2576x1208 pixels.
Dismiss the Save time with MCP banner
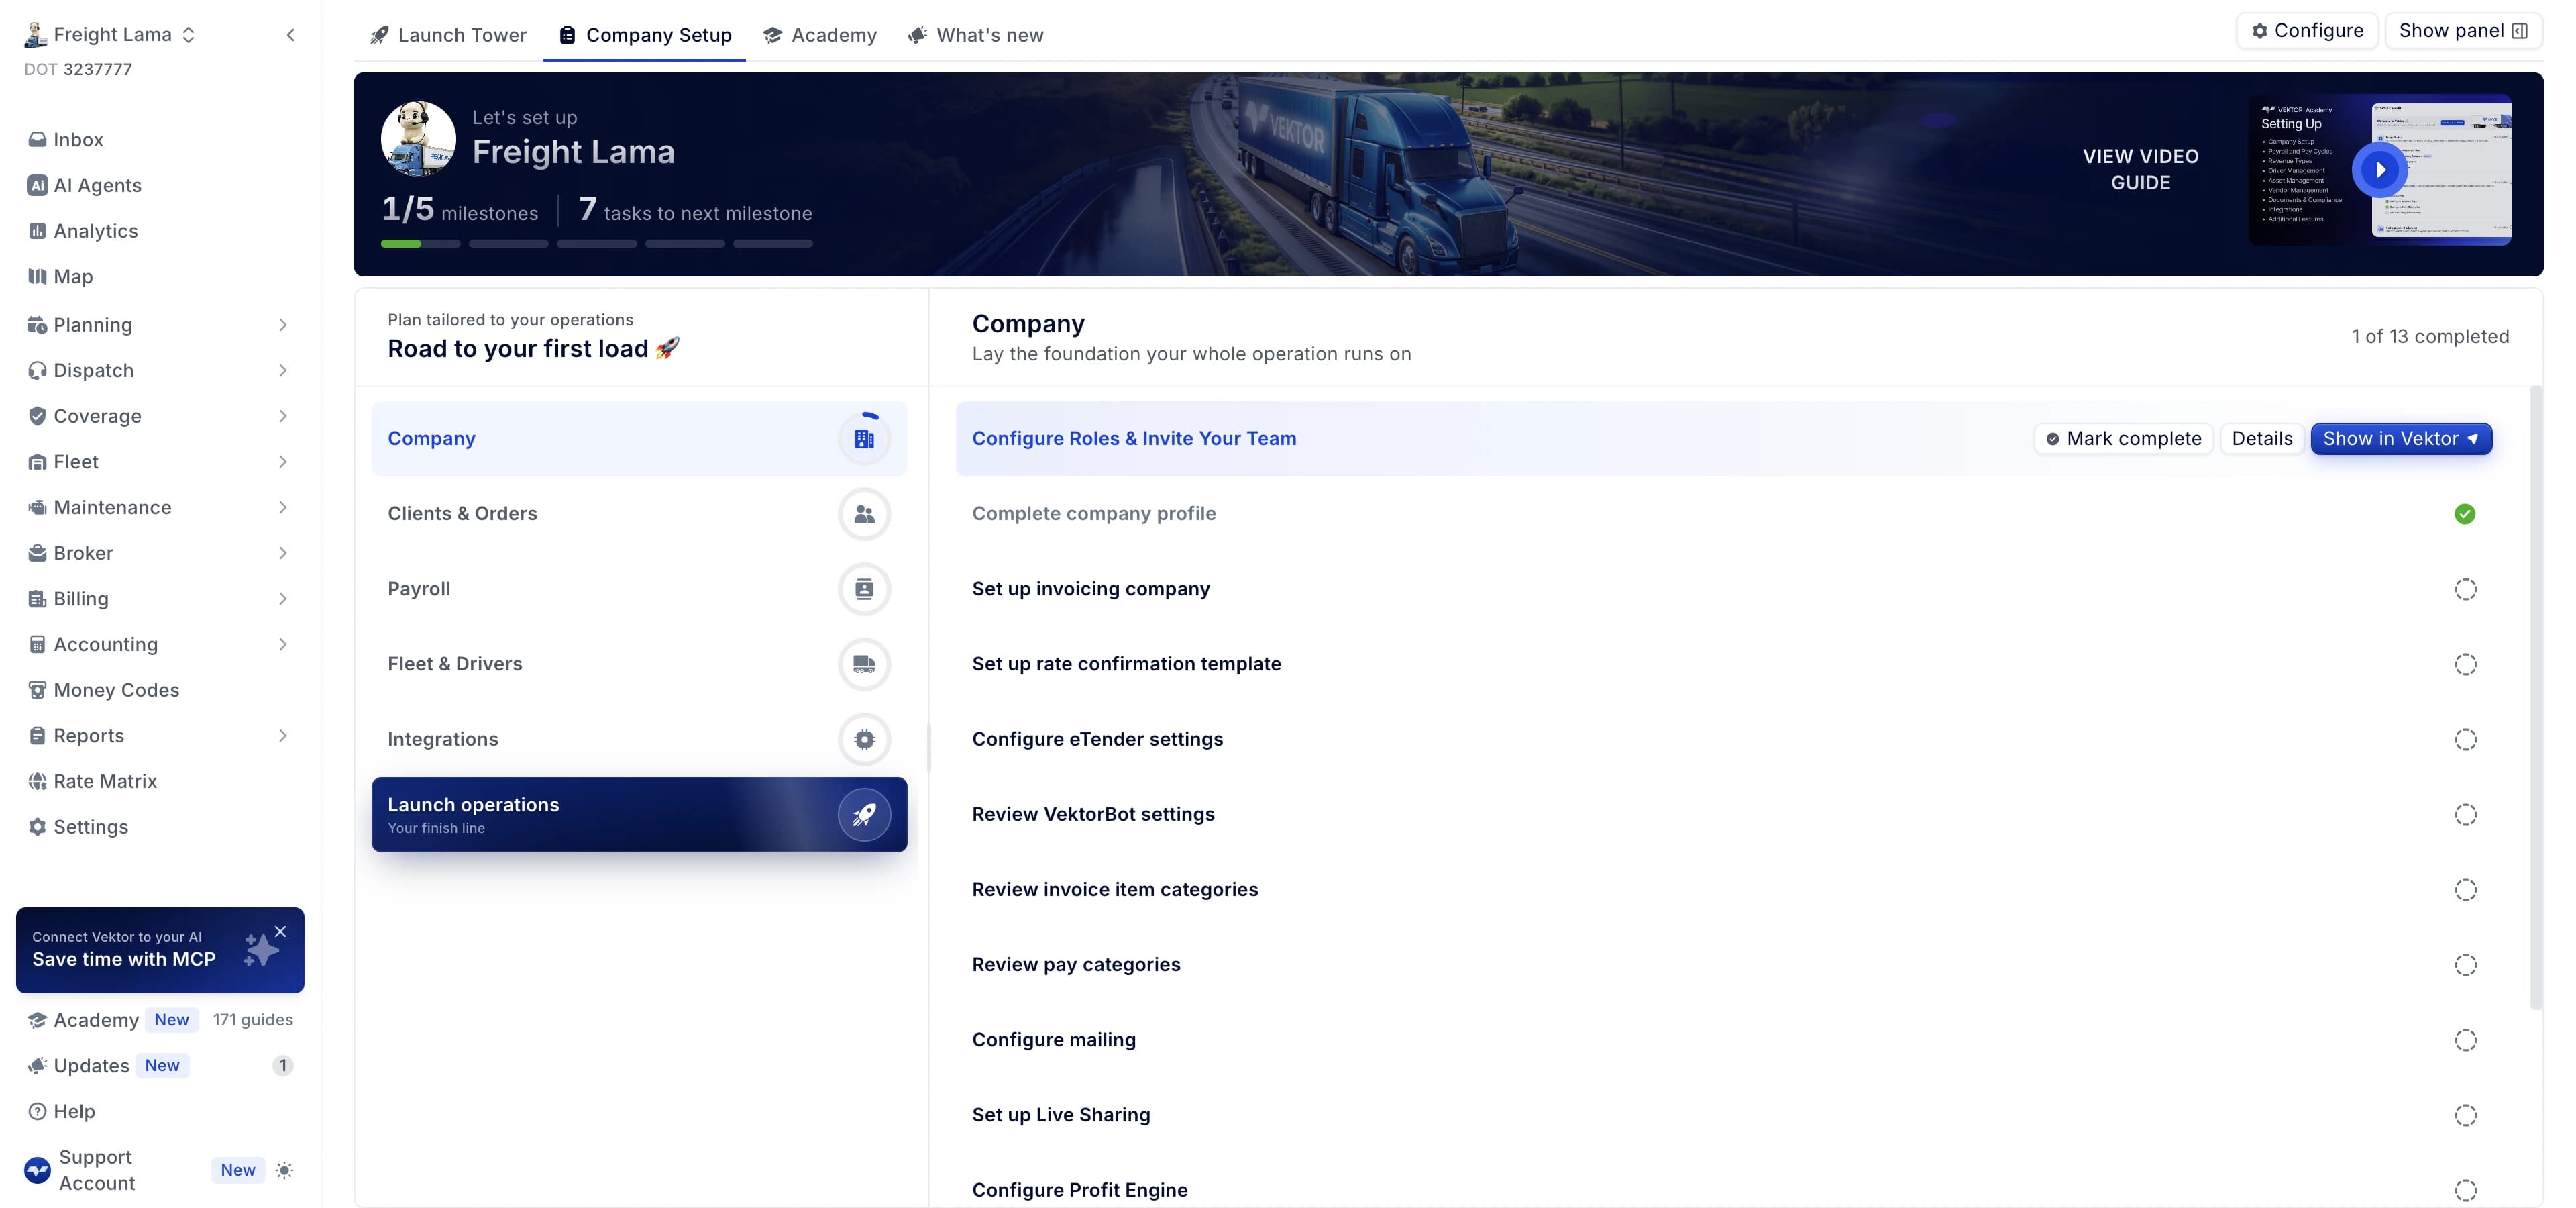[280, 931]
